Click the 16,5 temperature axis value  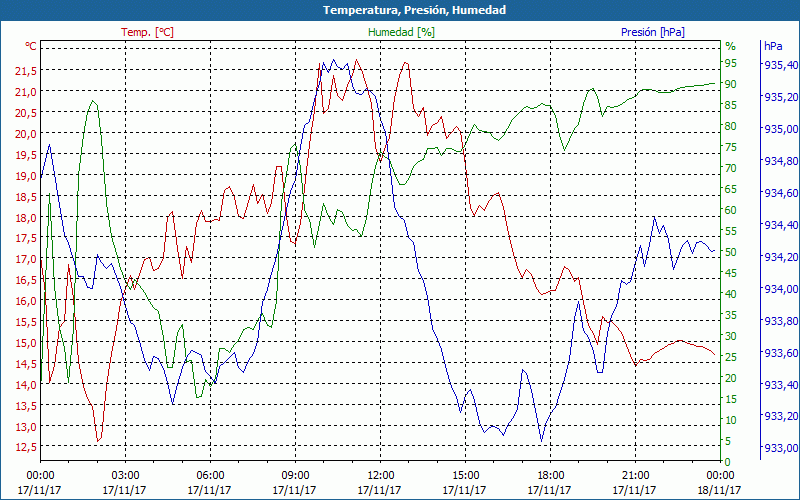pos(26,280)
